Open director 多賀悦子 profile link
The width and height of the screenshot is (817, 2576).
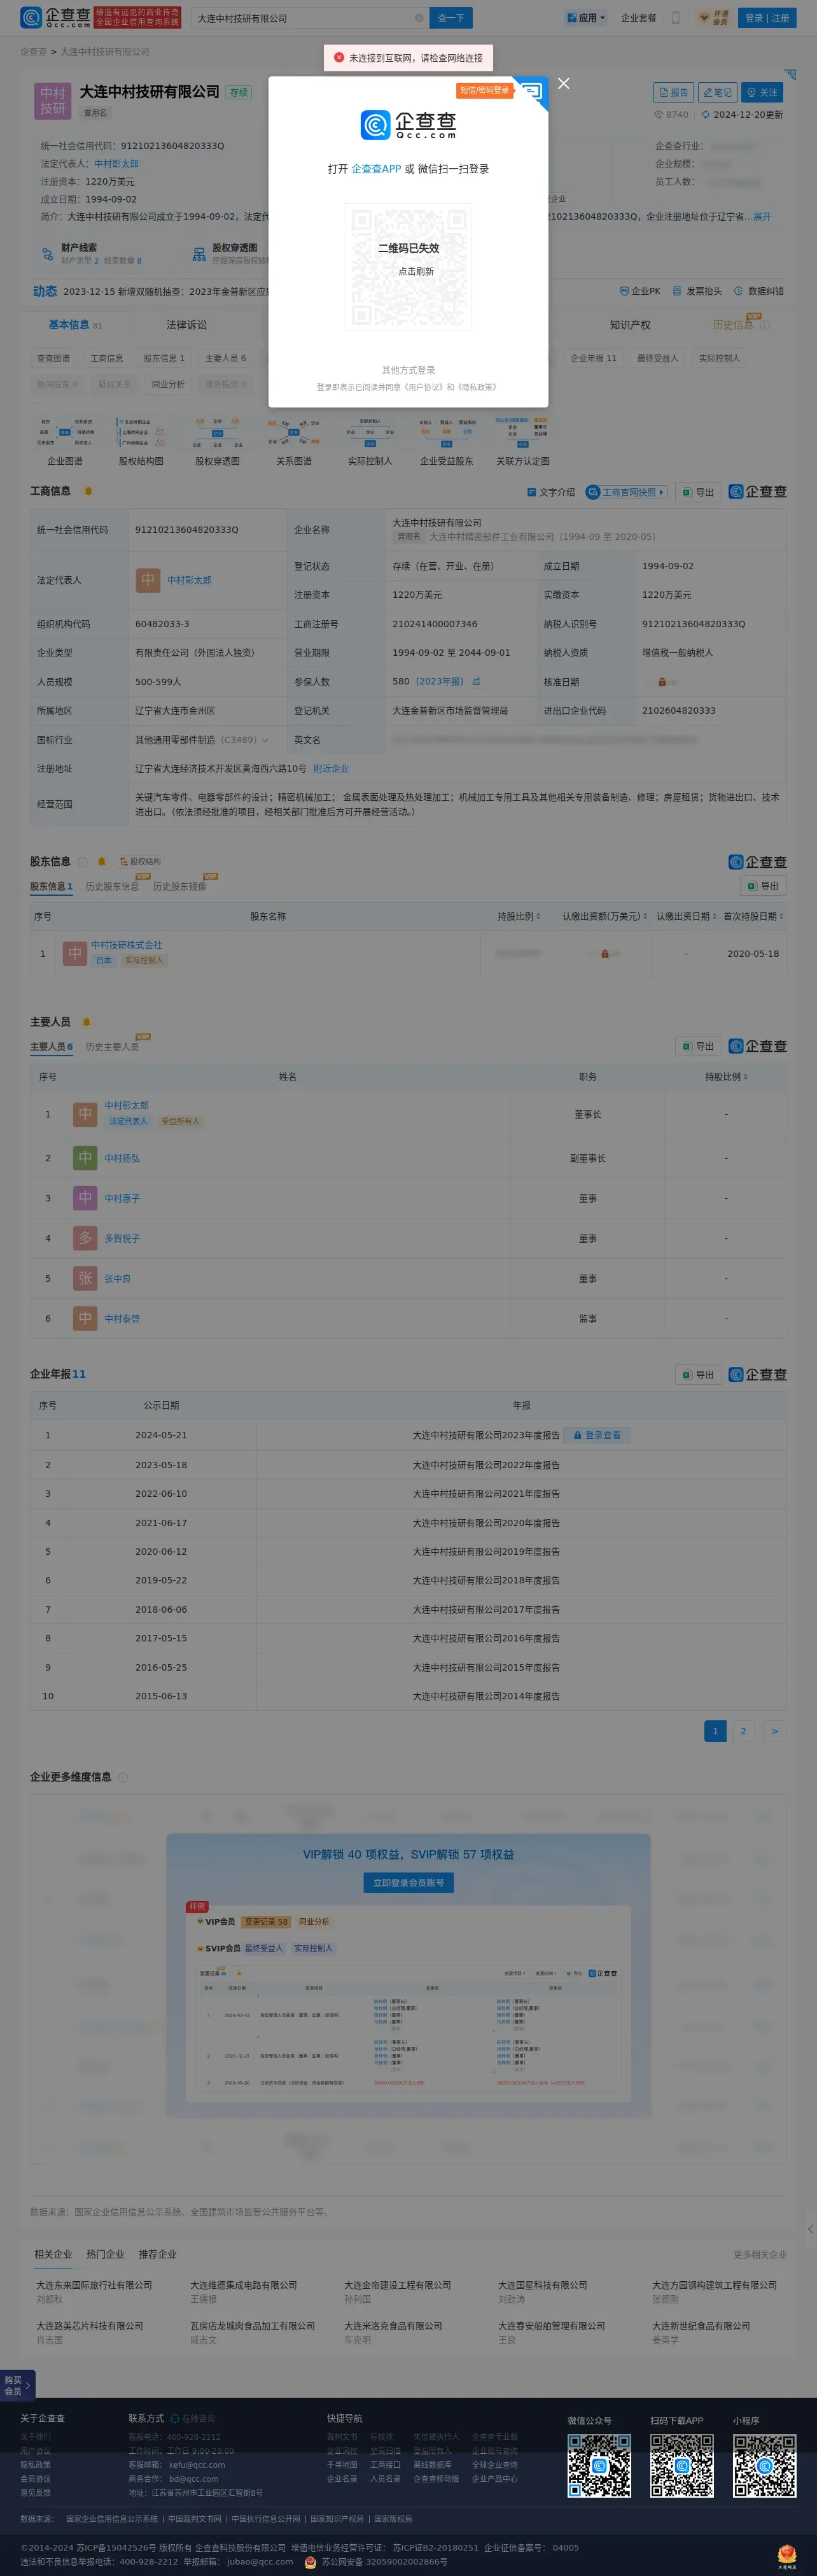coord(122,1238)
